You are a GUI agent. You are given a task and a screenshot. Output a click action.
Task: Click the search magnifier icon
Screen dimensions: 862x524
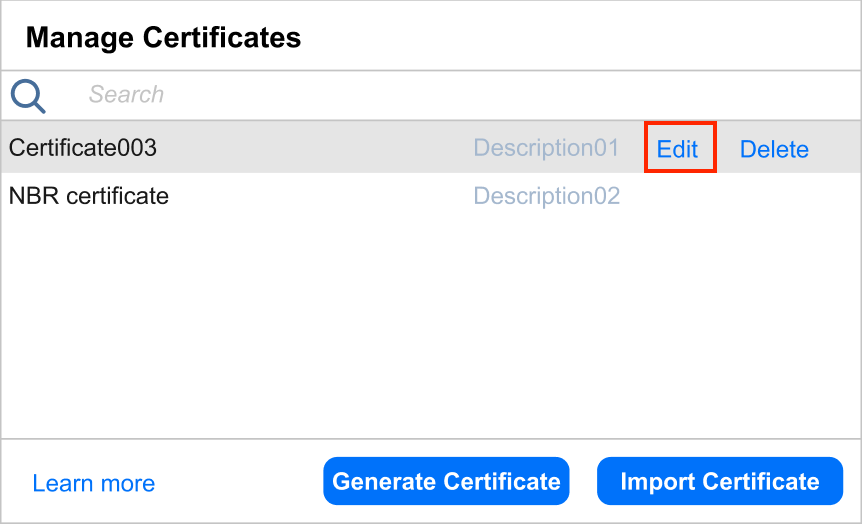(28, 96)
